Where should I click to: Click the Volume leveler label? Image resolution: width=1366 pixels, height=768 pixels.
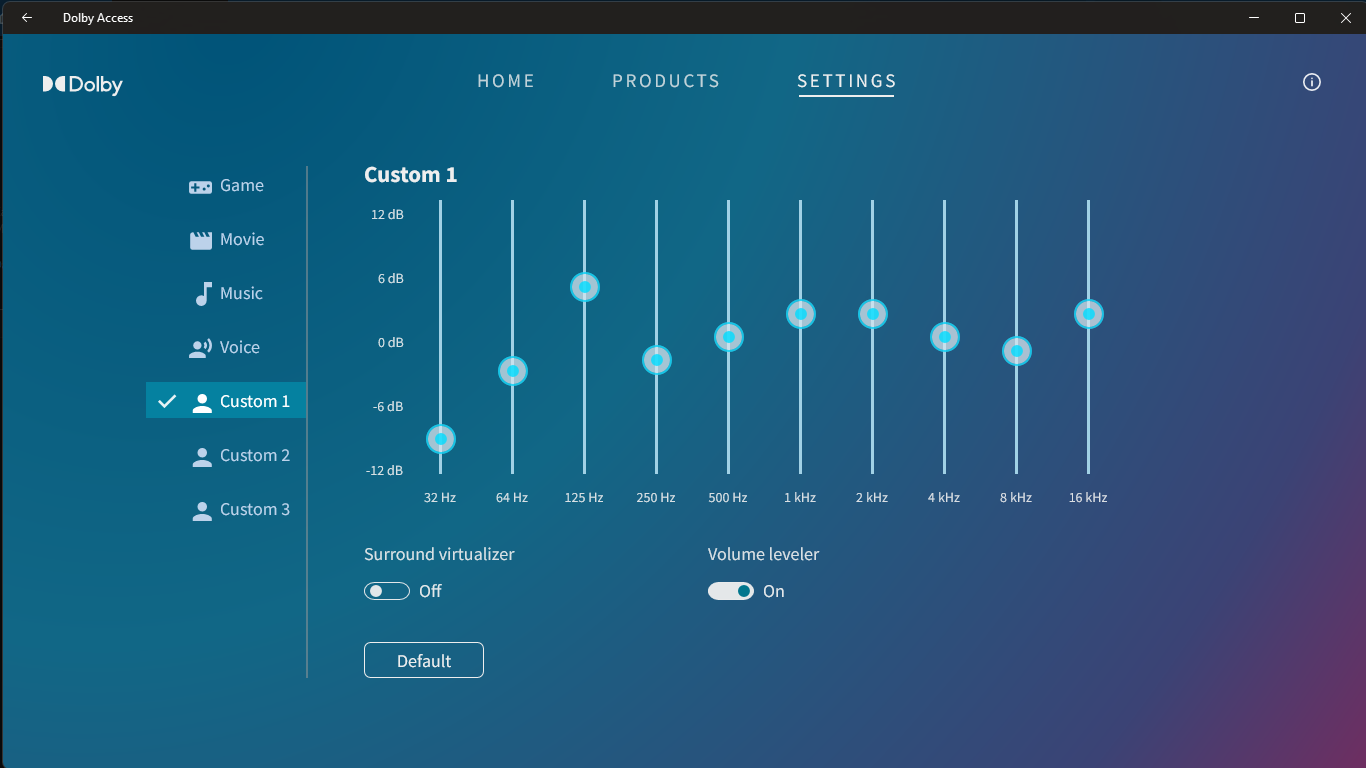click(x=763, y=554)
